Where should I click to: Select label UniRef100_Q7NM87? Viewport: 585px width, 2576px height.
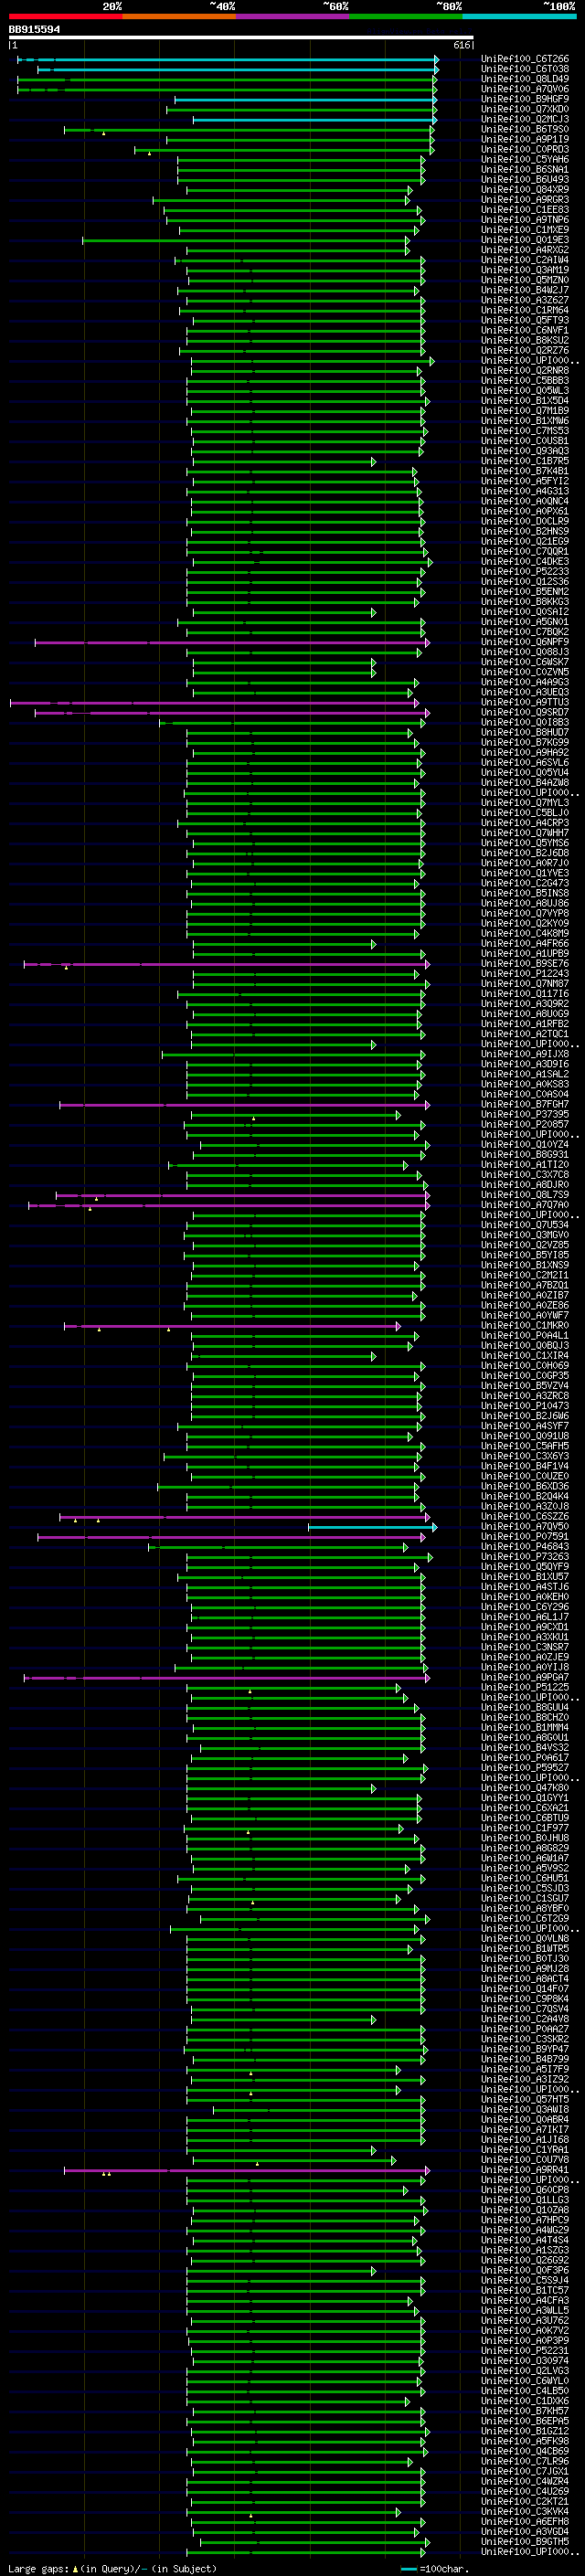pos(525,983)
